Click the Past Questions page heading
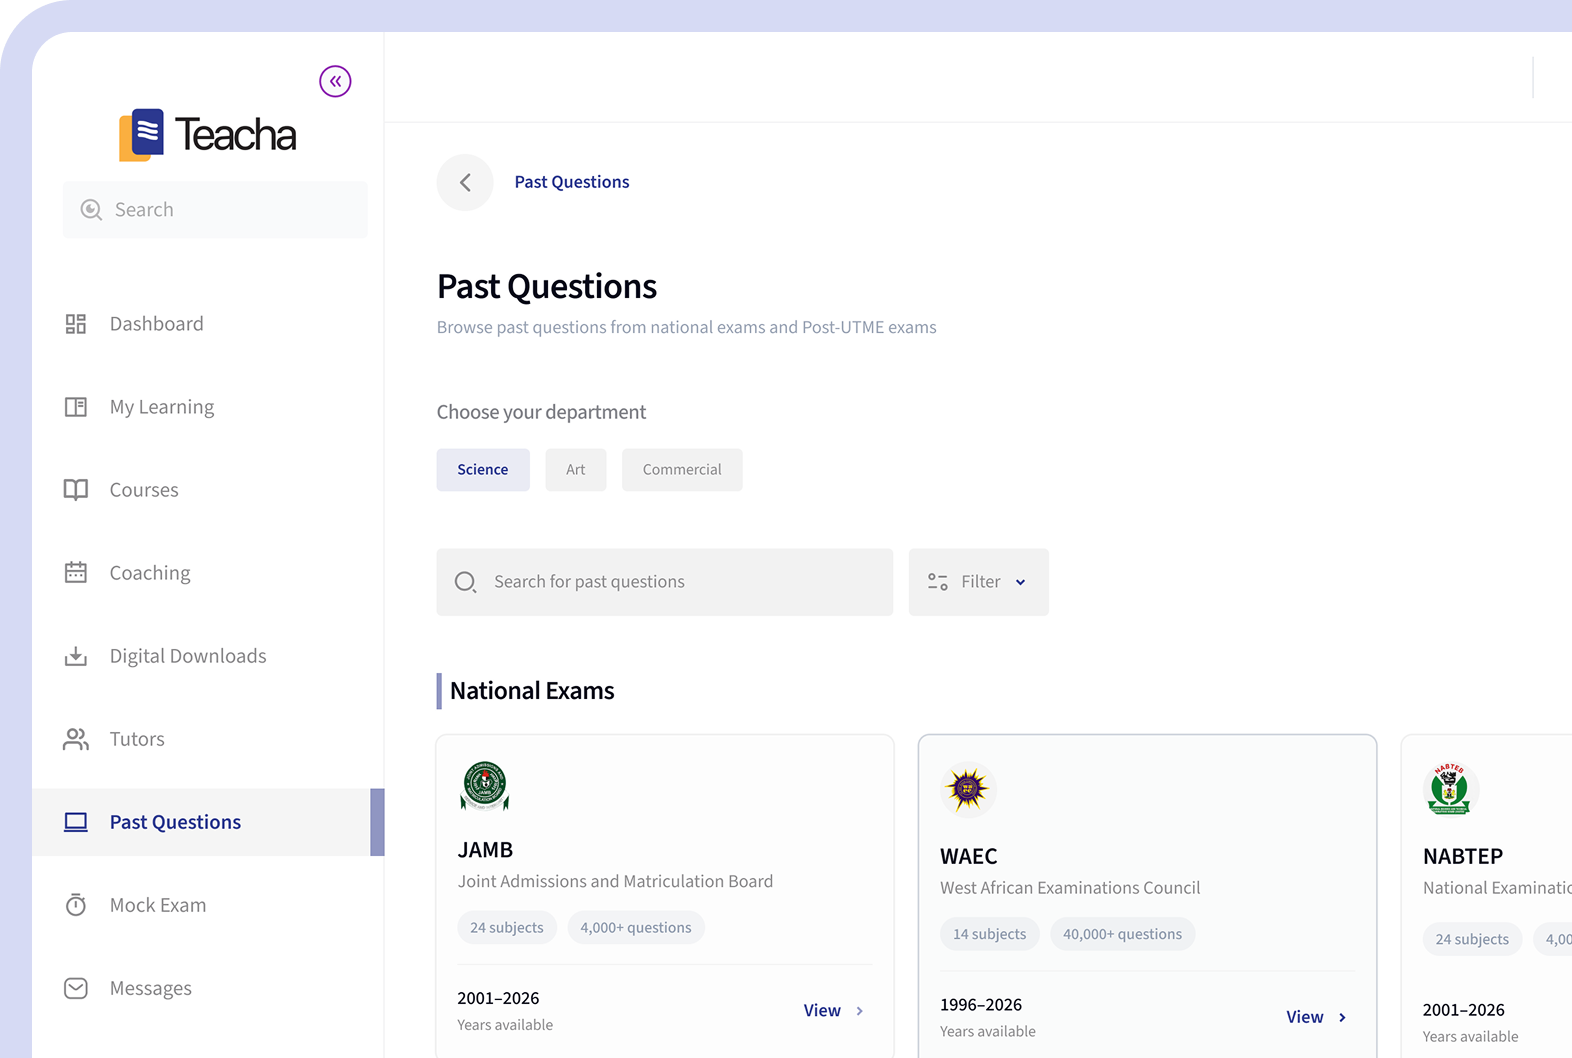The height and width of the screenshot is (1058, 1572). [x=547, y=287]
